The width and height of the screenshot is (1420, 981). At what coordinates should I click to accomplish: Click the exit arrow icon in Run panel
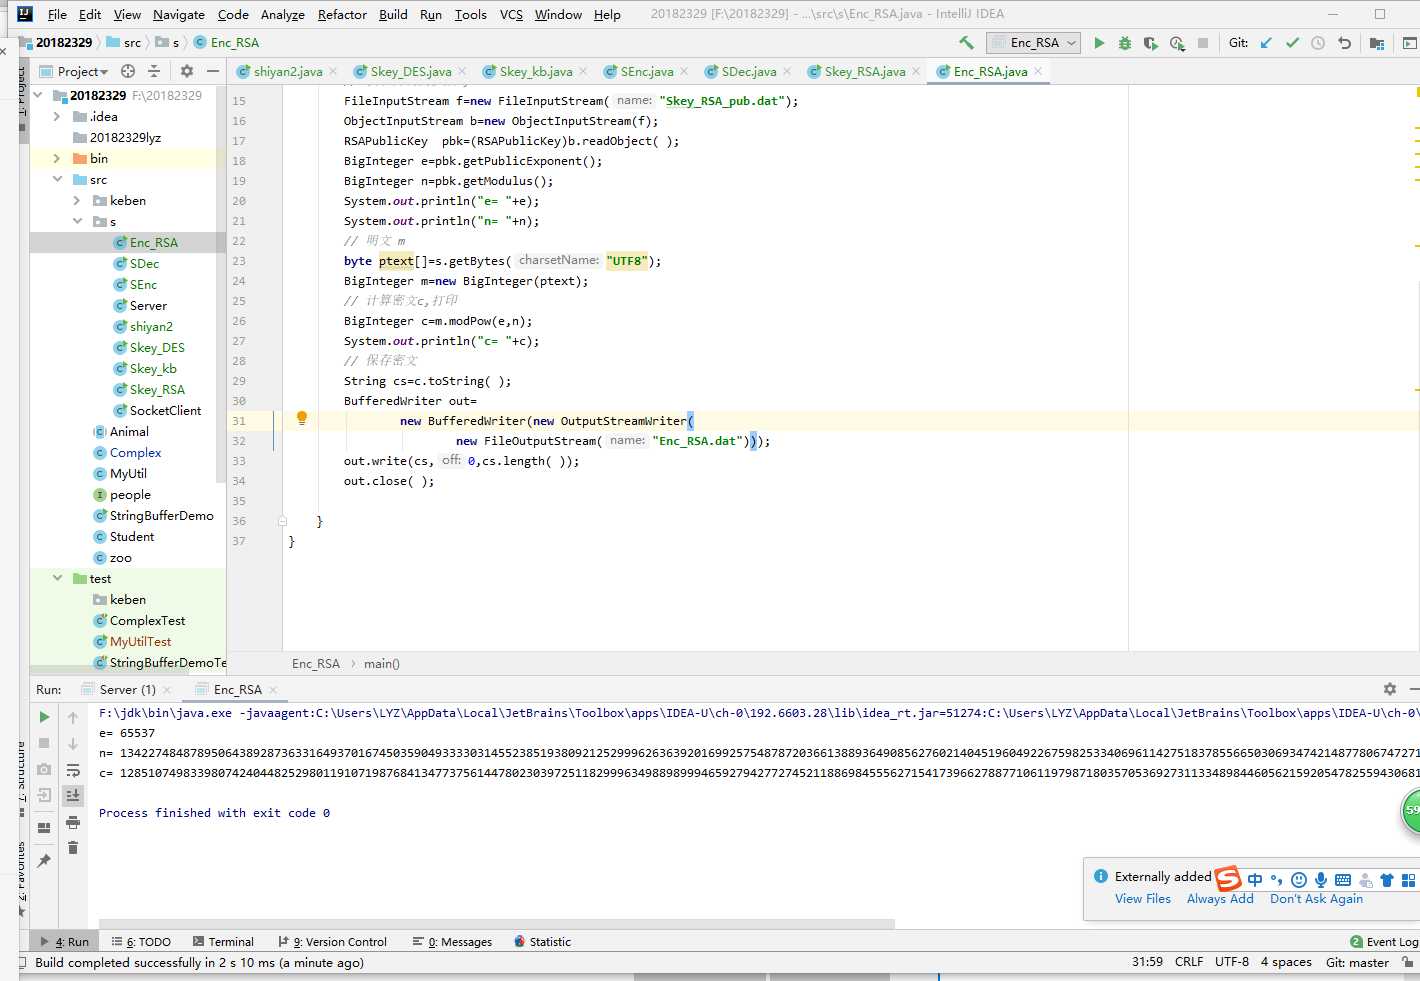44,795
